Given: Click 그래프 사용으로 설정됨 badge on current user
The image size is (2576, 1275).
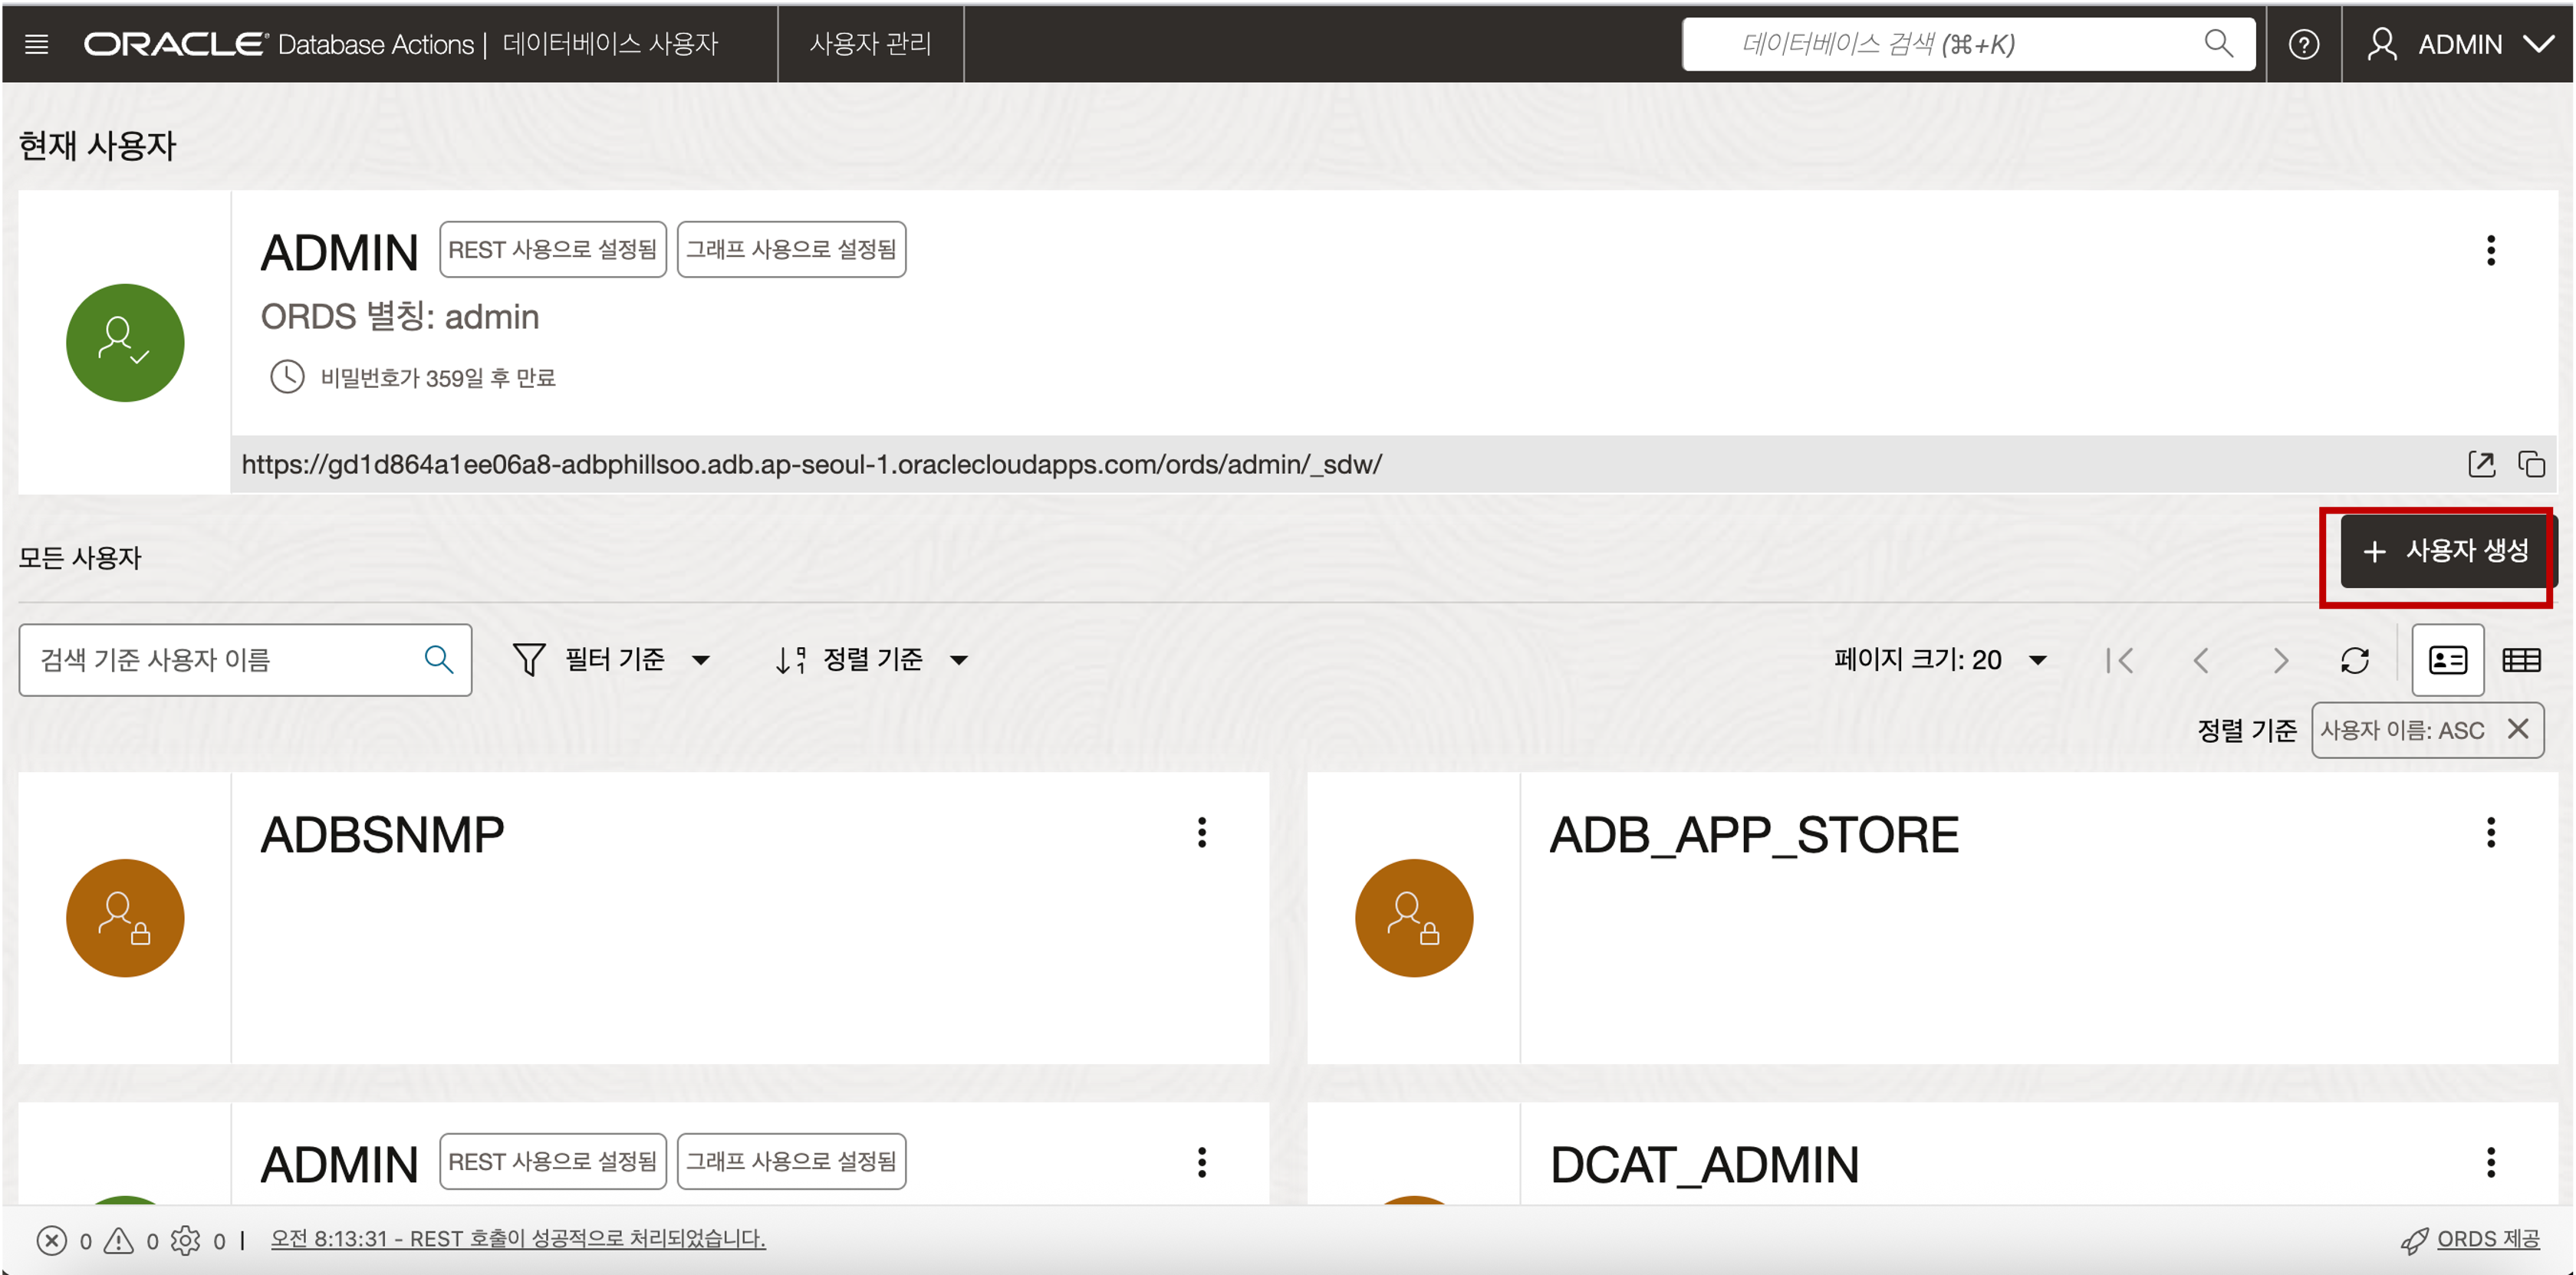Looking at the screenshot, I should click(791, 249).
